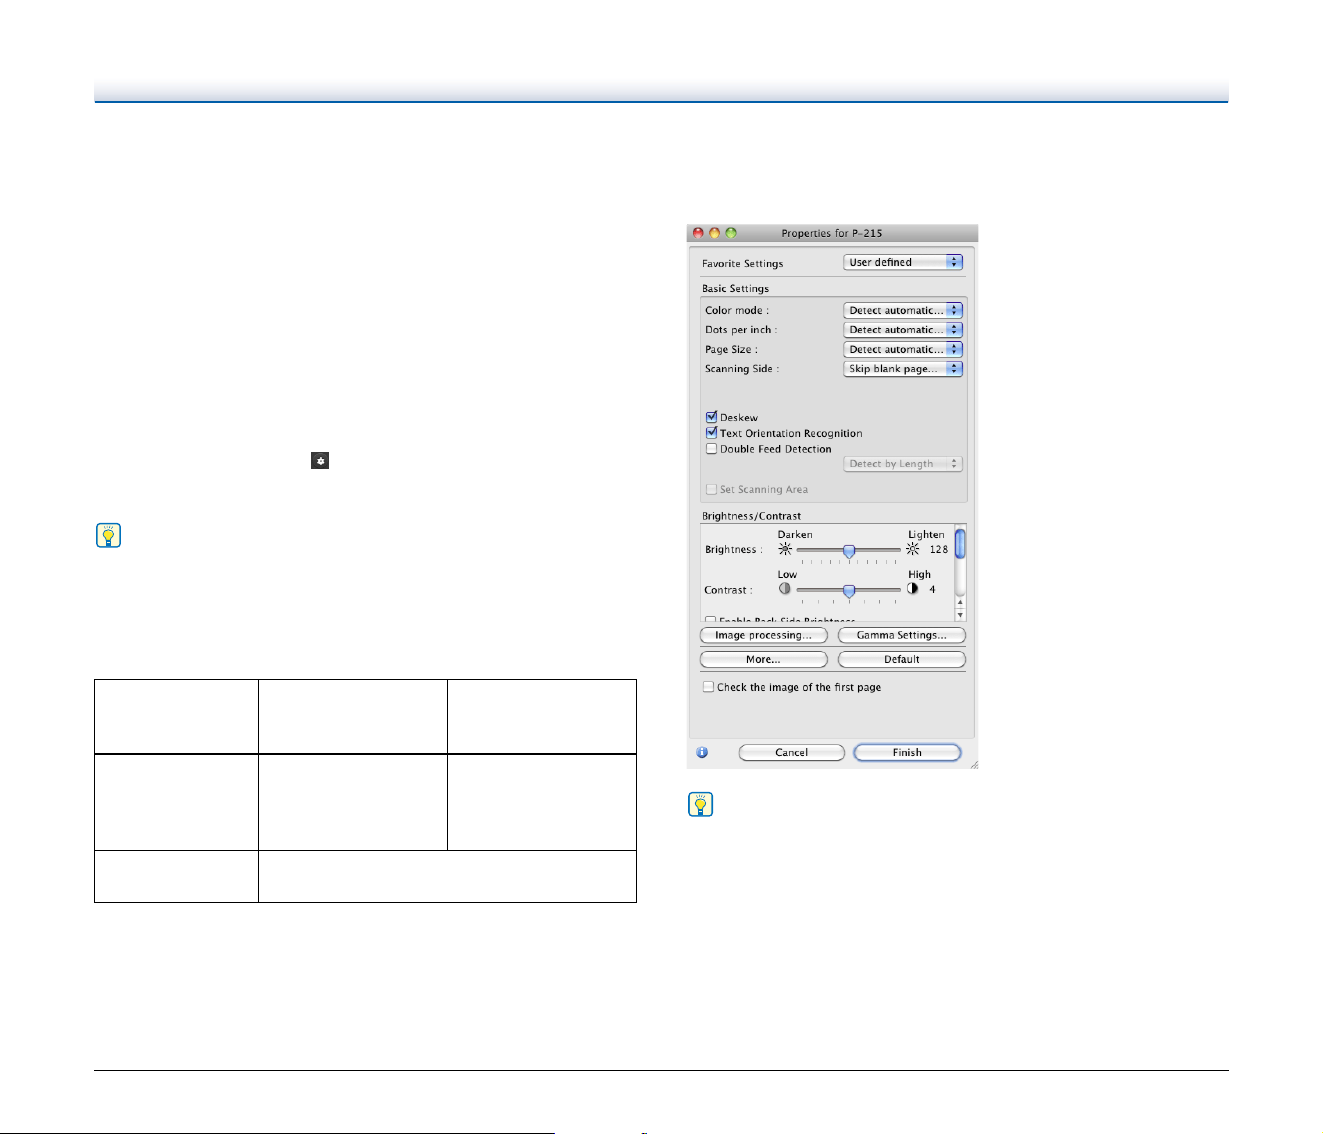Viewport: 1323px width, 1134px height.
Task: Click the Contrast slider handle
Action: [849, 591]
